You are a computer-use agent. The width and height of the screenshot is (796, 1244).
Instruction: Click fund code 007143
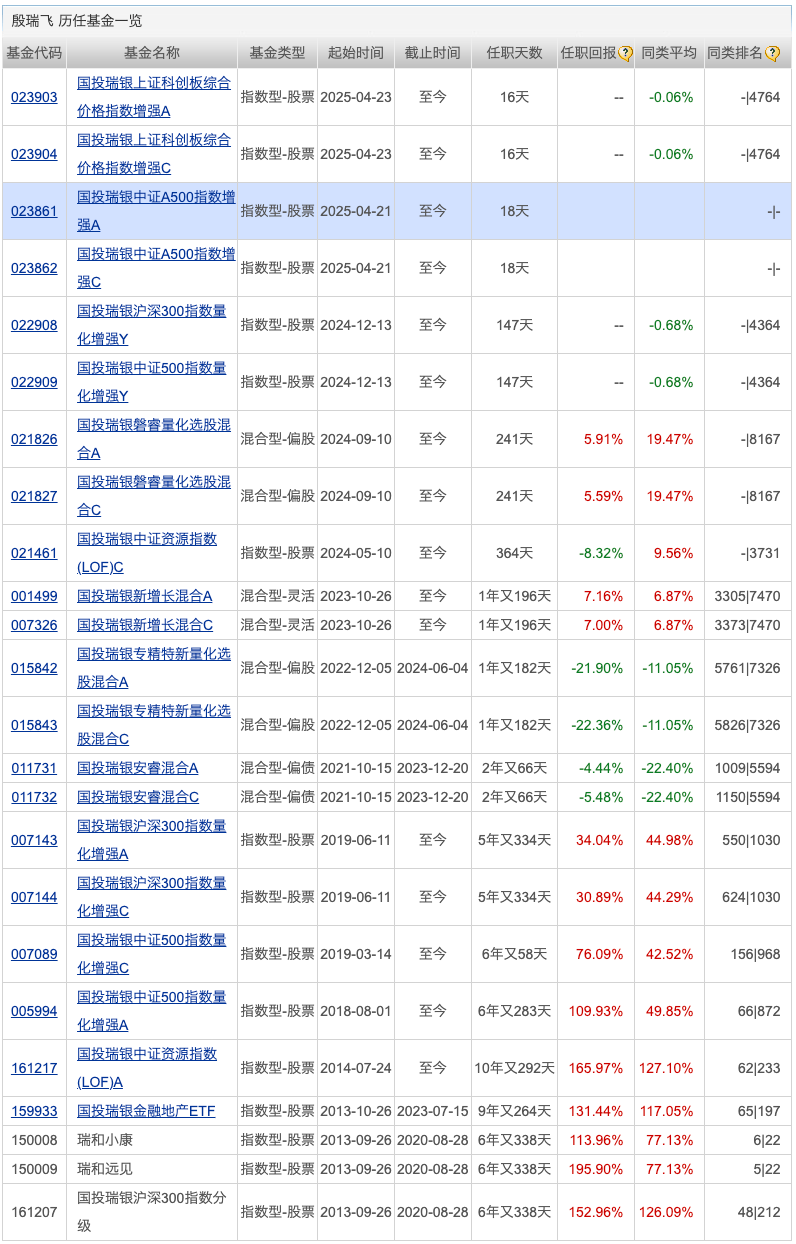[x=34, y=840]
